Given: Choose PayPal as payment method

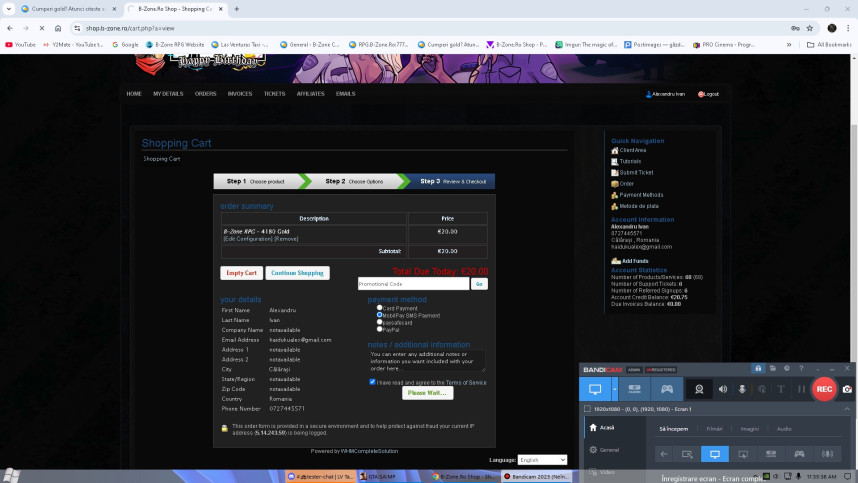Looking at the screenshot, I should (x=379, y=329).
